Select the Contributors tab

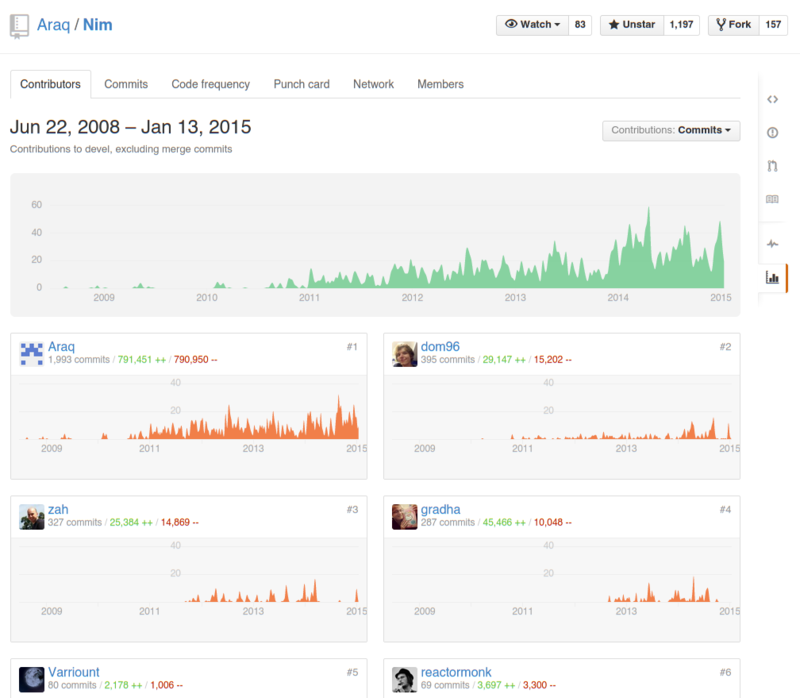click(51, 84)
